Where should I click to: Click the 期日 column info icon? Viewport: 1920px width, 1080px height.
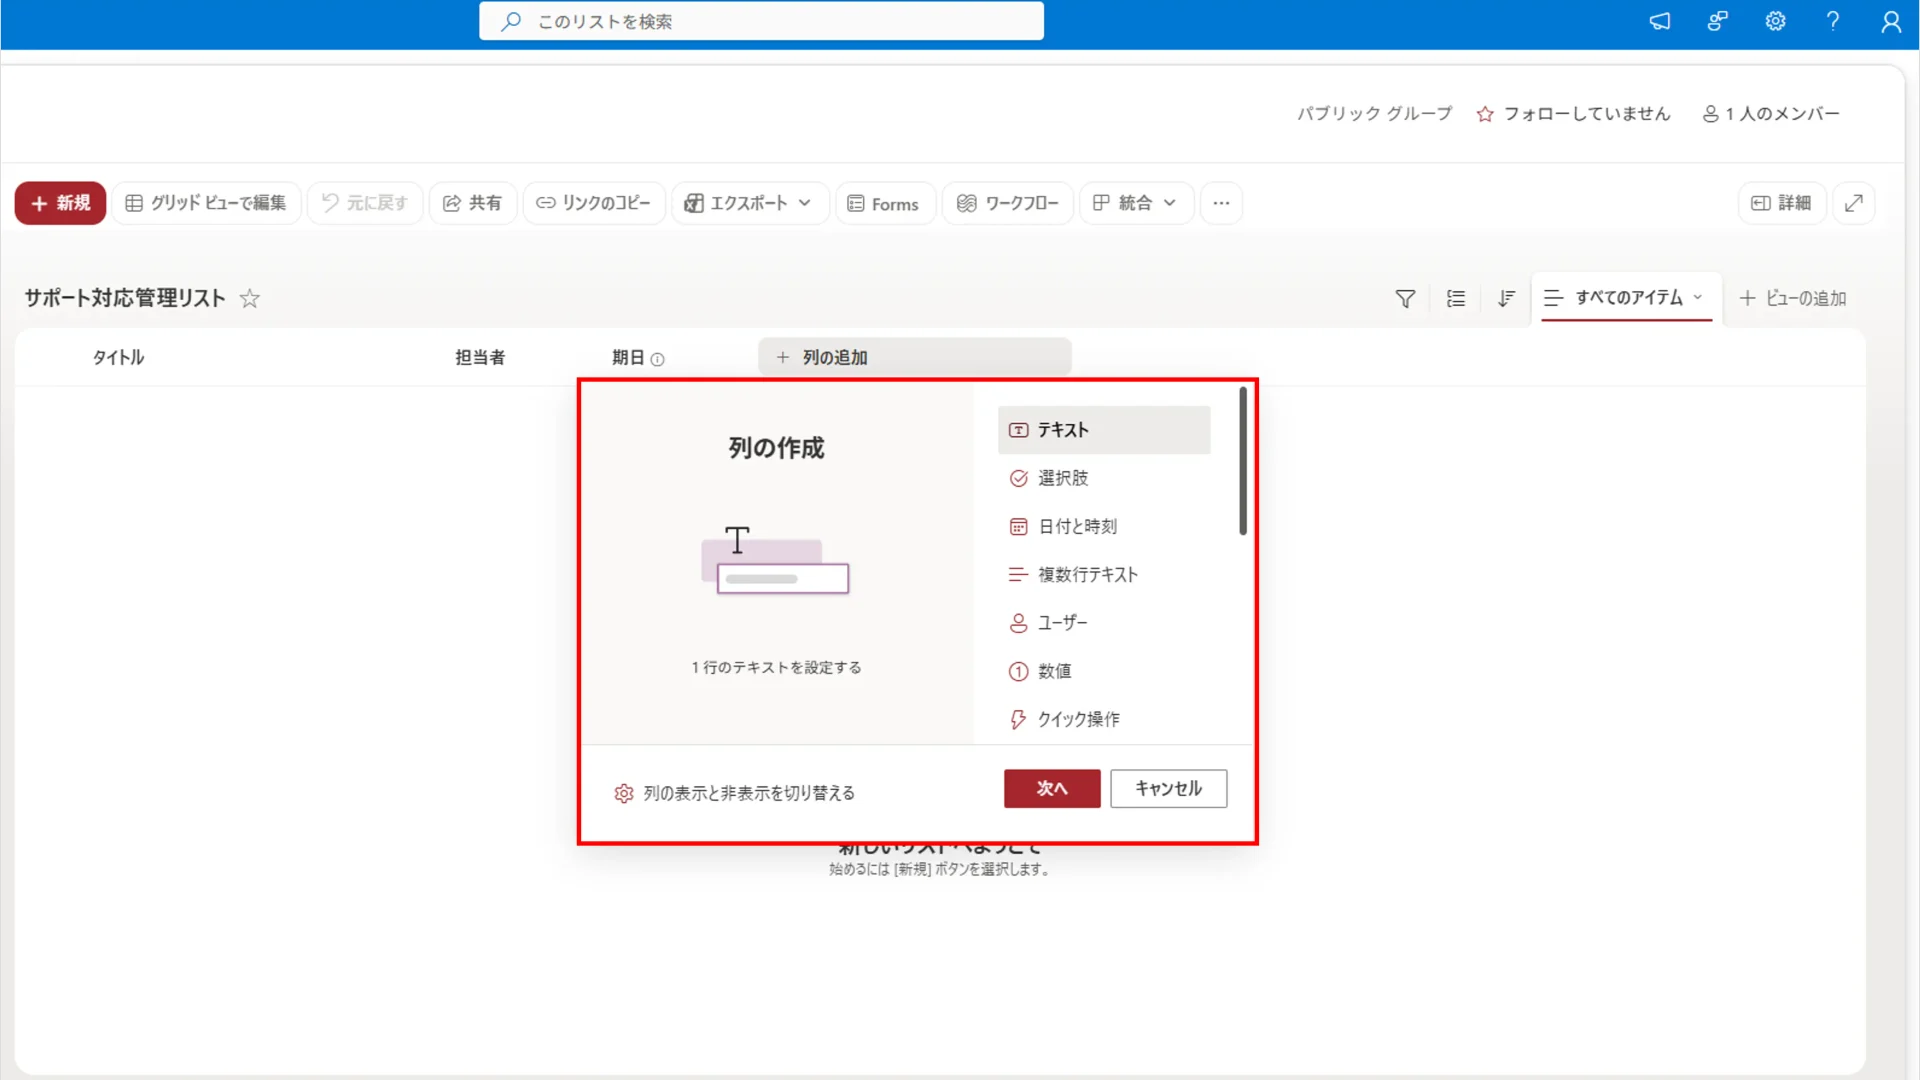point(657,359)
